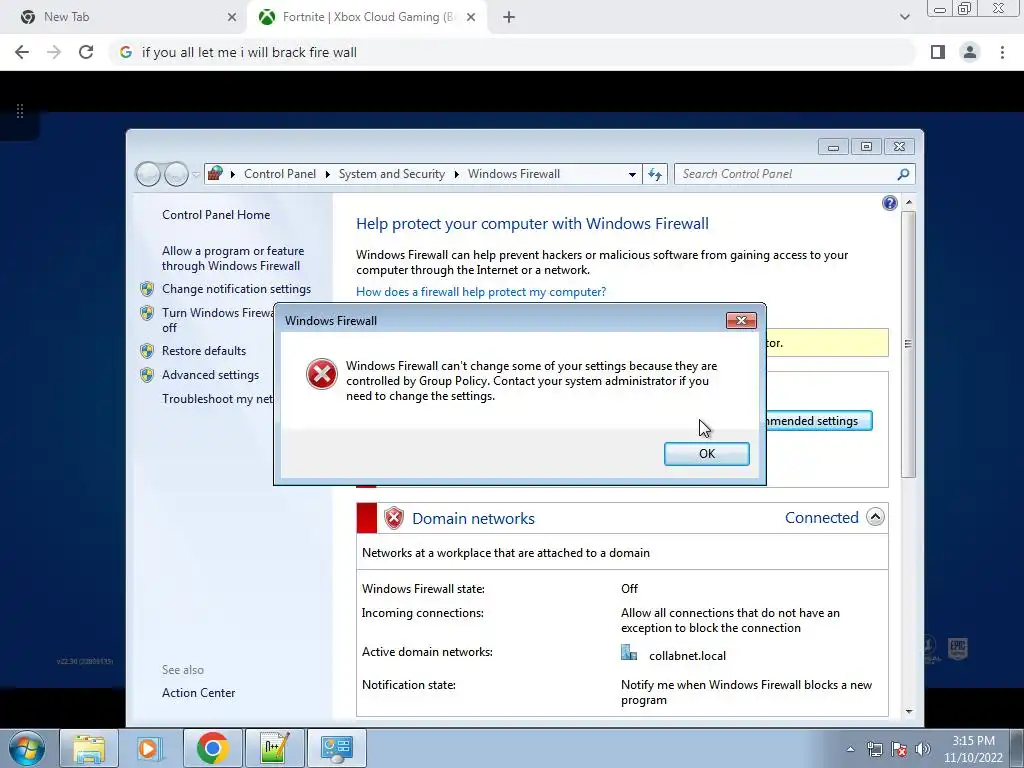
Task: Open Action Center under See also
Action: tap(199, 693)
